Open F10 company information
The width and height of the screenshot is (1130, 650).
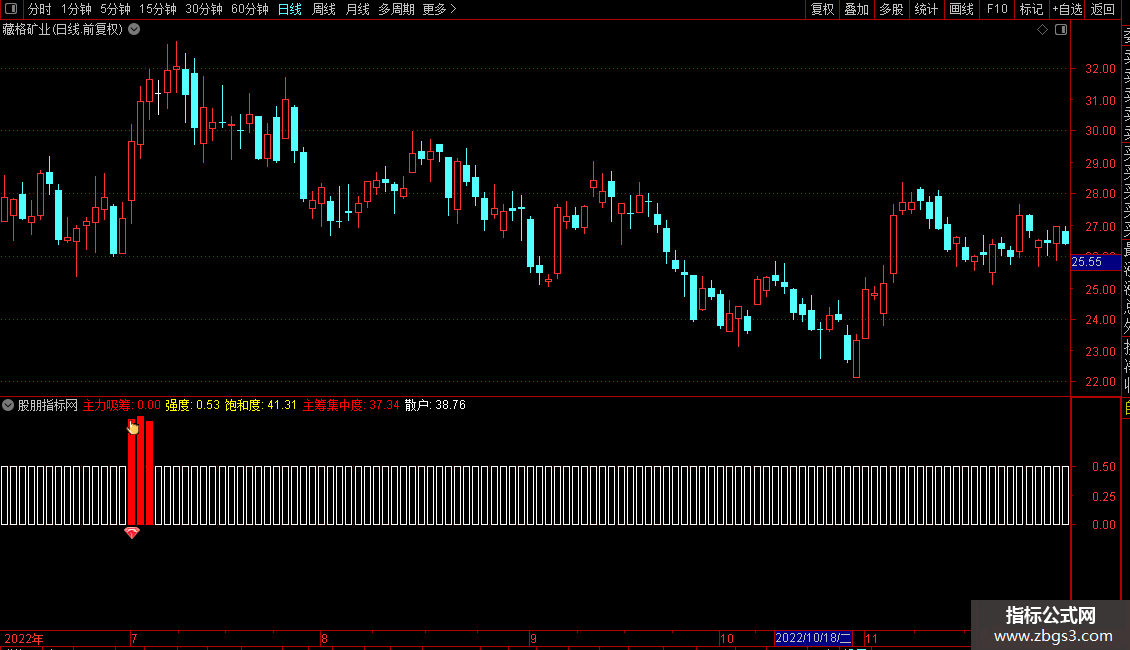tap(997, 9)
